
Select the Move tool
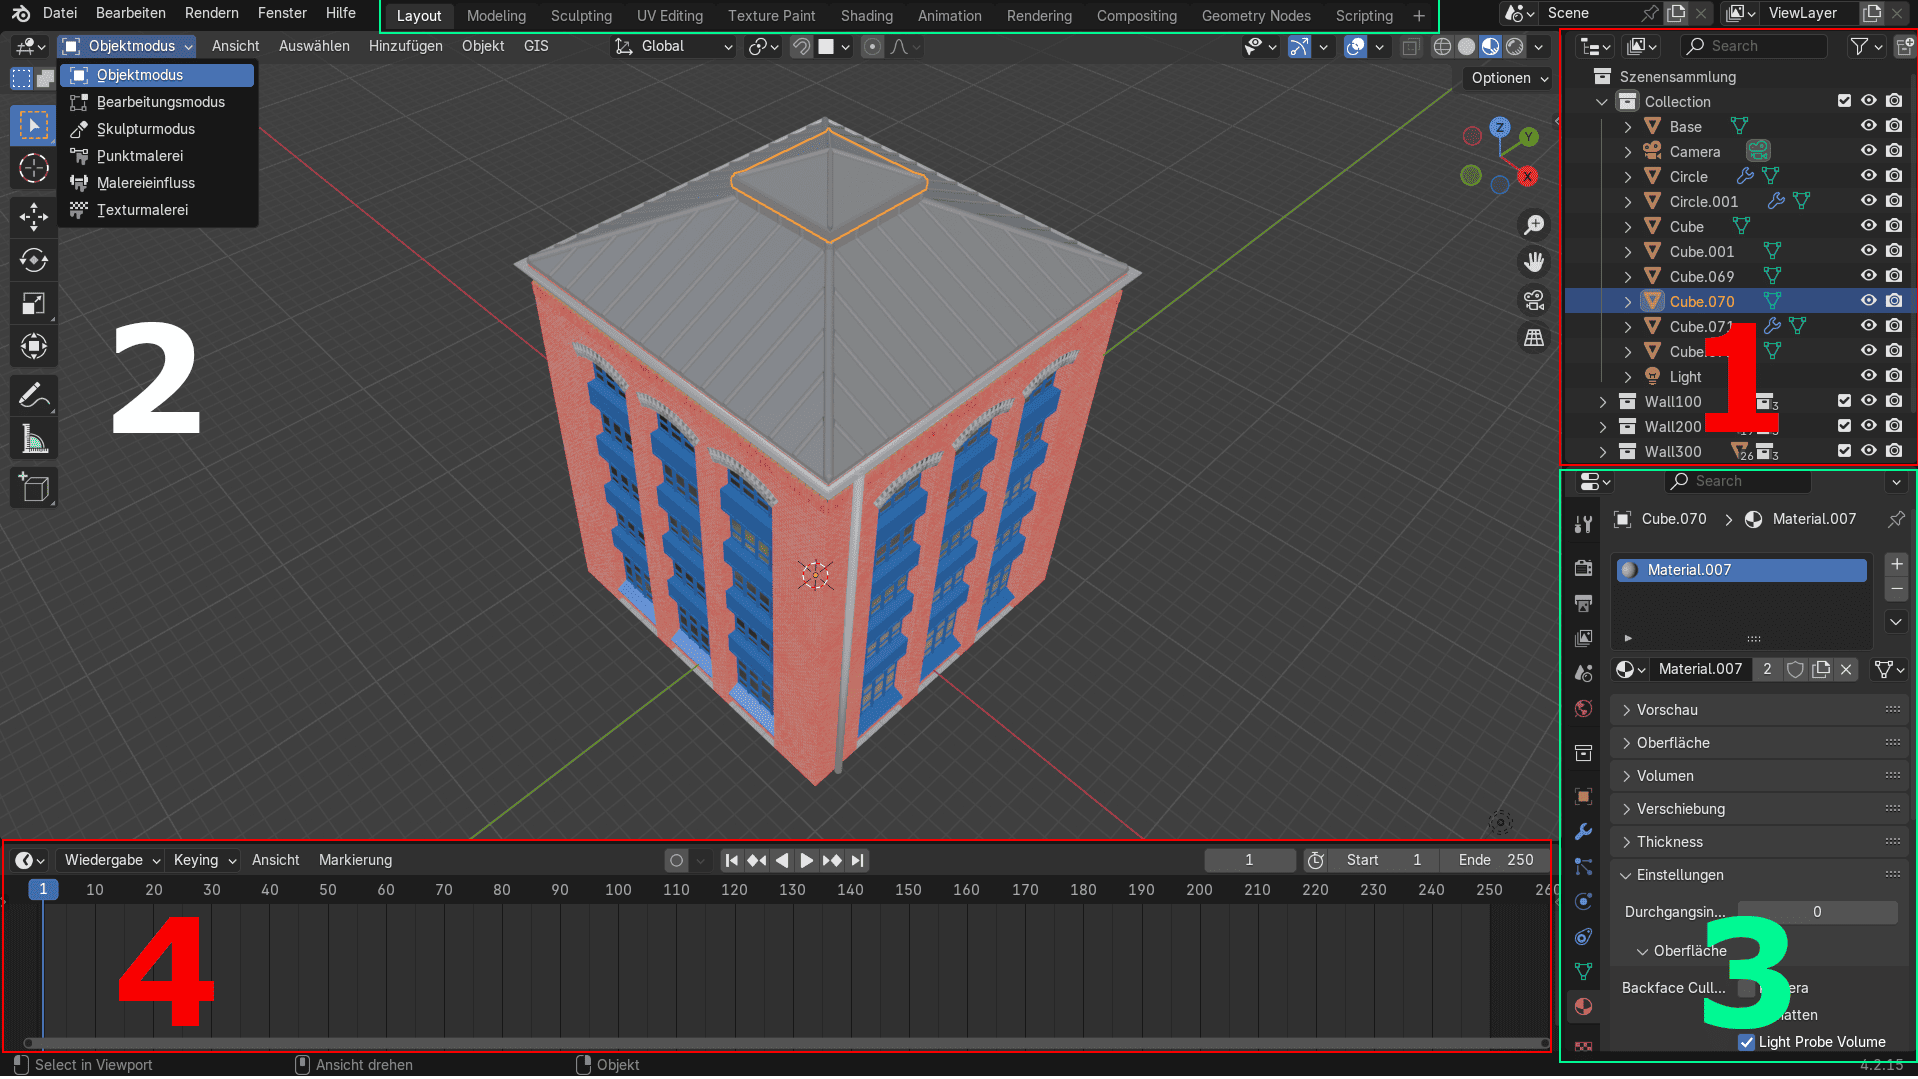click(x=33, y=217)
